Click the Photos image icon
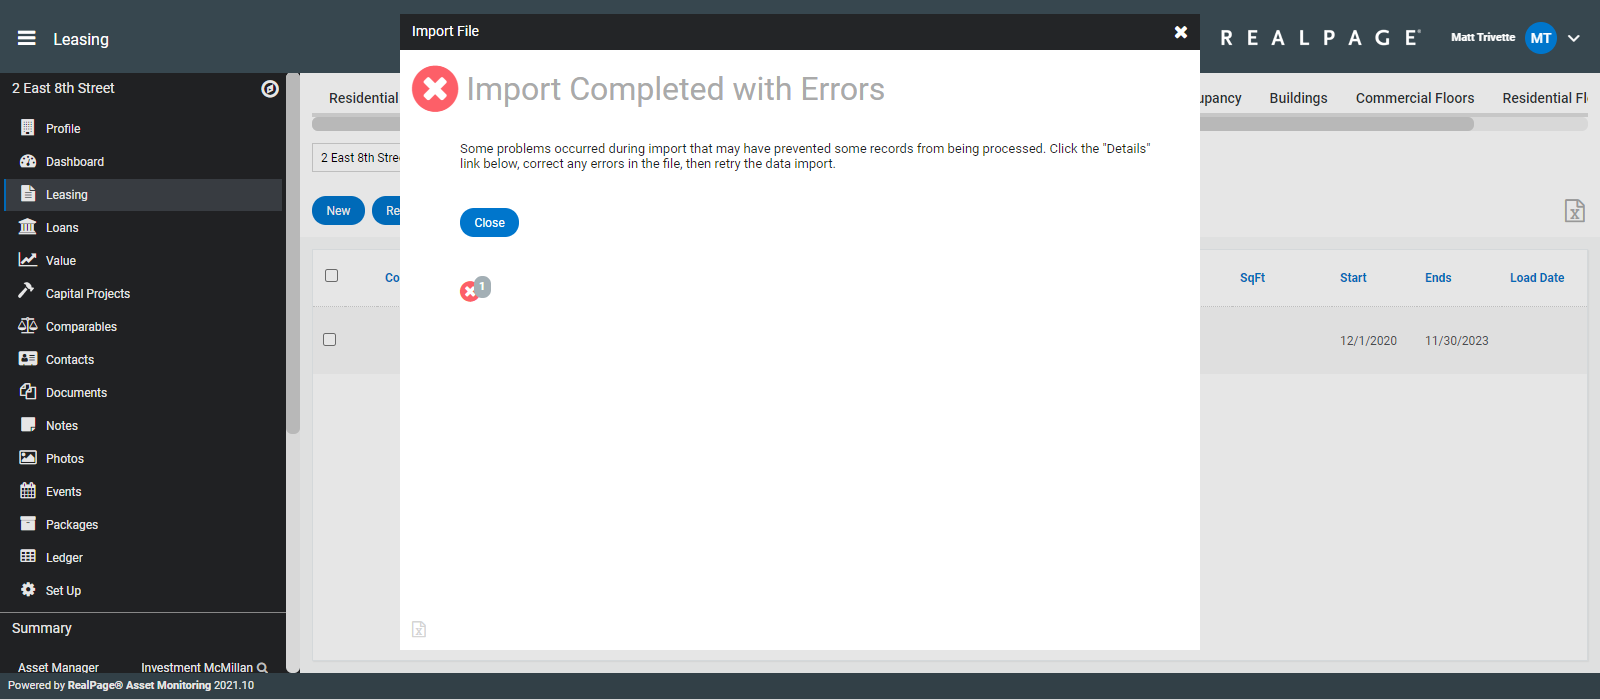Image resolution: width=1600 pixels, height=700 pixels. [28, 458]
